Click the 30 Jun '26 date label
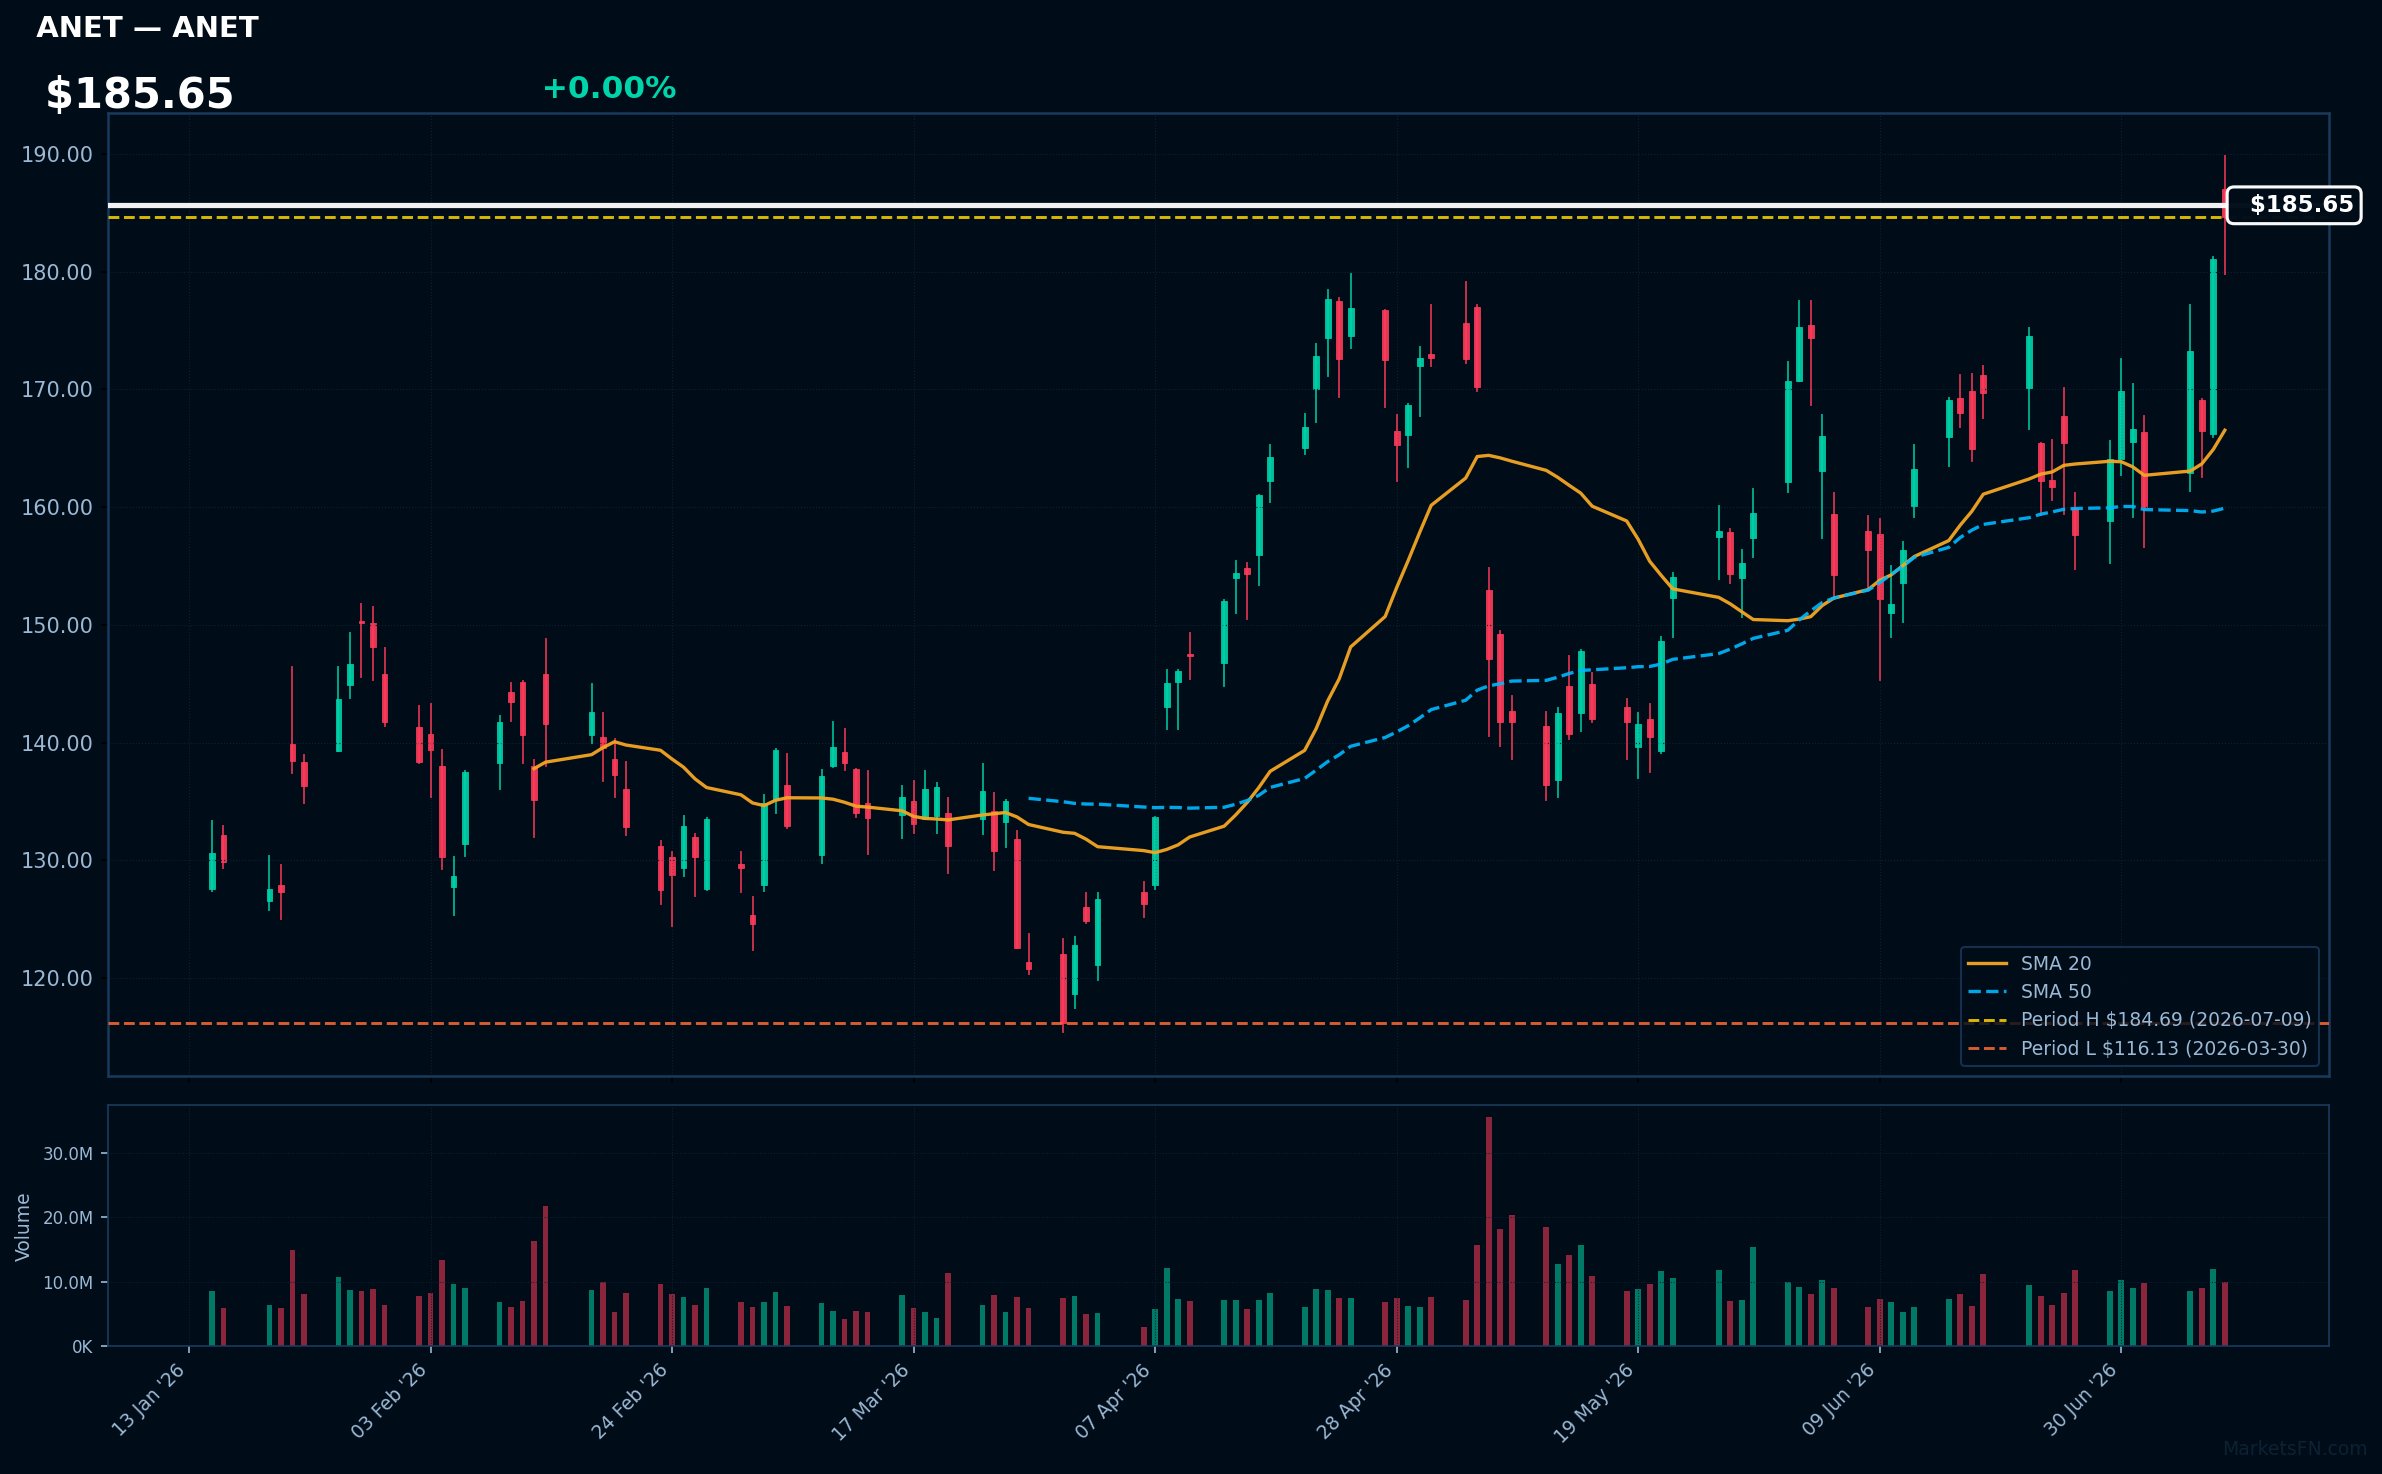This screenshot has width=2382, height=1474. [2080, 1400]
